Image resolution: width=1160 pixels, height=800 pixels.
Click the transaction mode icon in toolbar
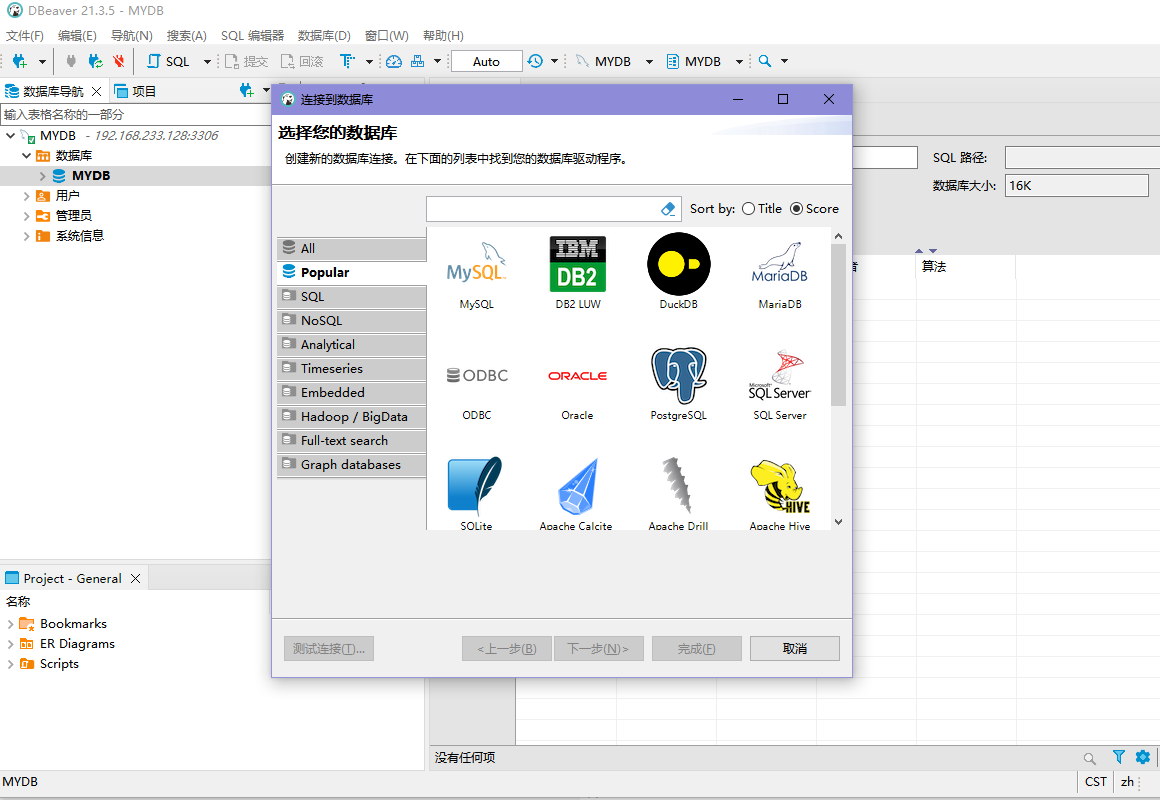pyautogui.click(x=347, y=61)
